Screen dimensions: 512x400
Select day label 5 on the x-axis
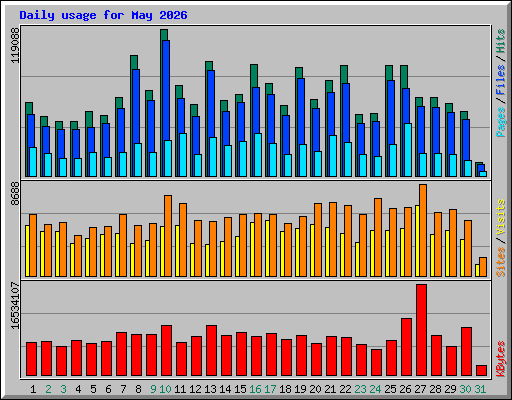[93, 389]
